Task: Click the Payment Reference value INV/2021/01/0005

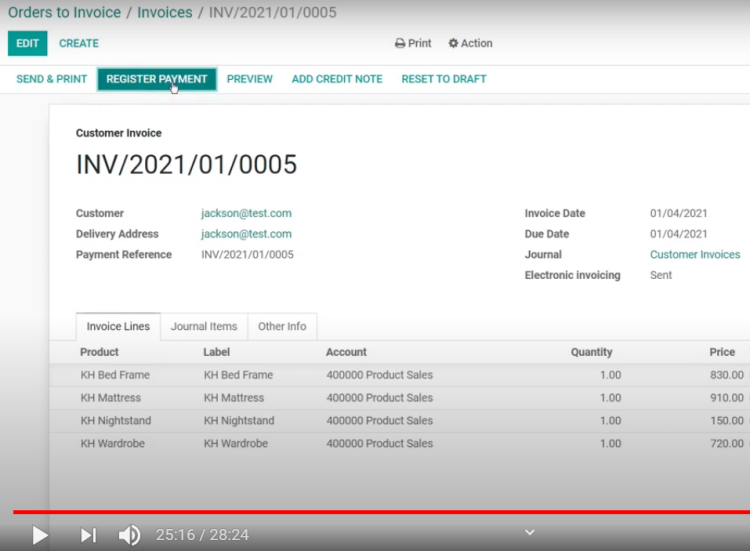Action: coord(248,254)
